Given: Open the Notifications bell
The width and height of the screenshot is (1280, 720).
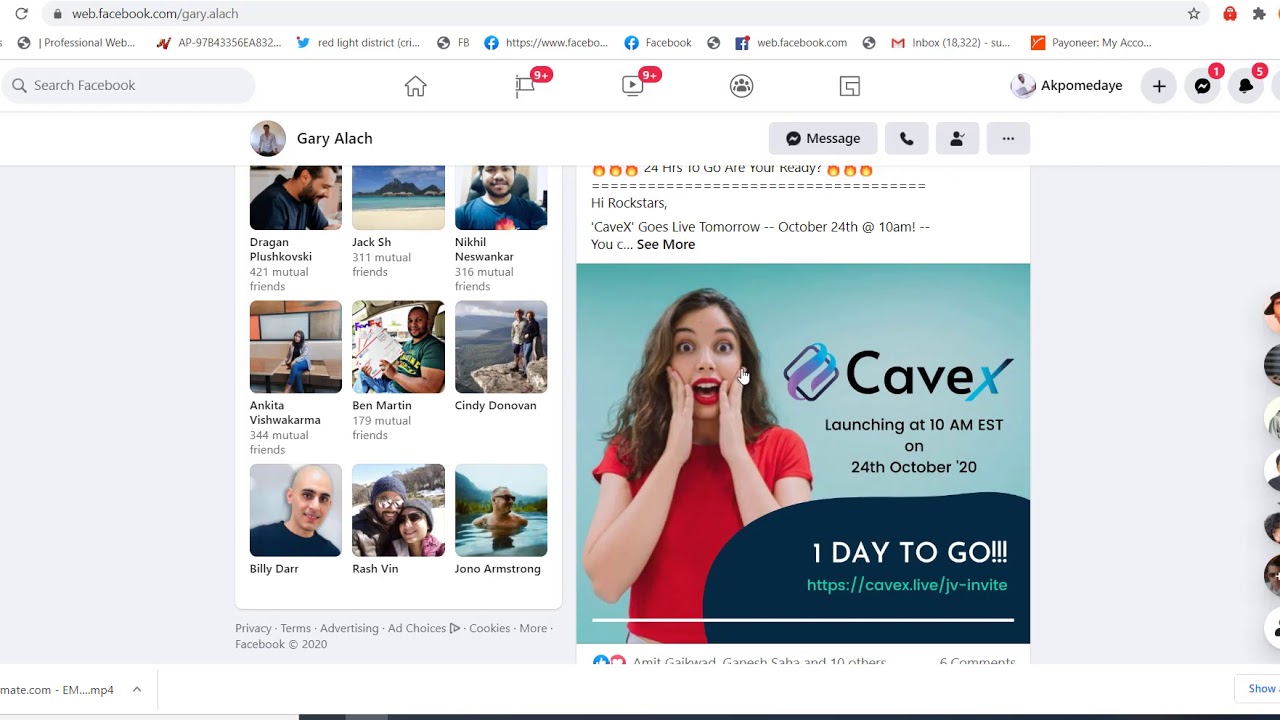Looking at the screenshot, I should 1246,86.
